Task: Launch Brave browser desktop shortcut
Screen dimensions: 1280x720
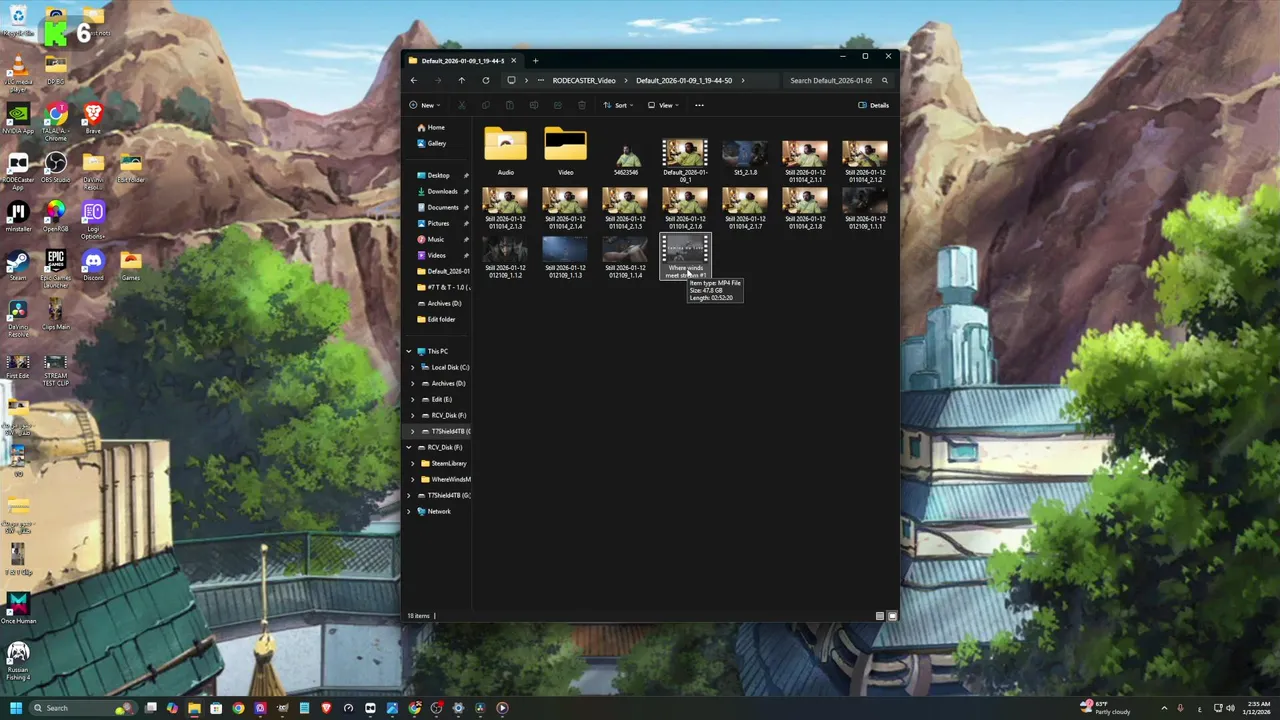Action: coord(93,118)
